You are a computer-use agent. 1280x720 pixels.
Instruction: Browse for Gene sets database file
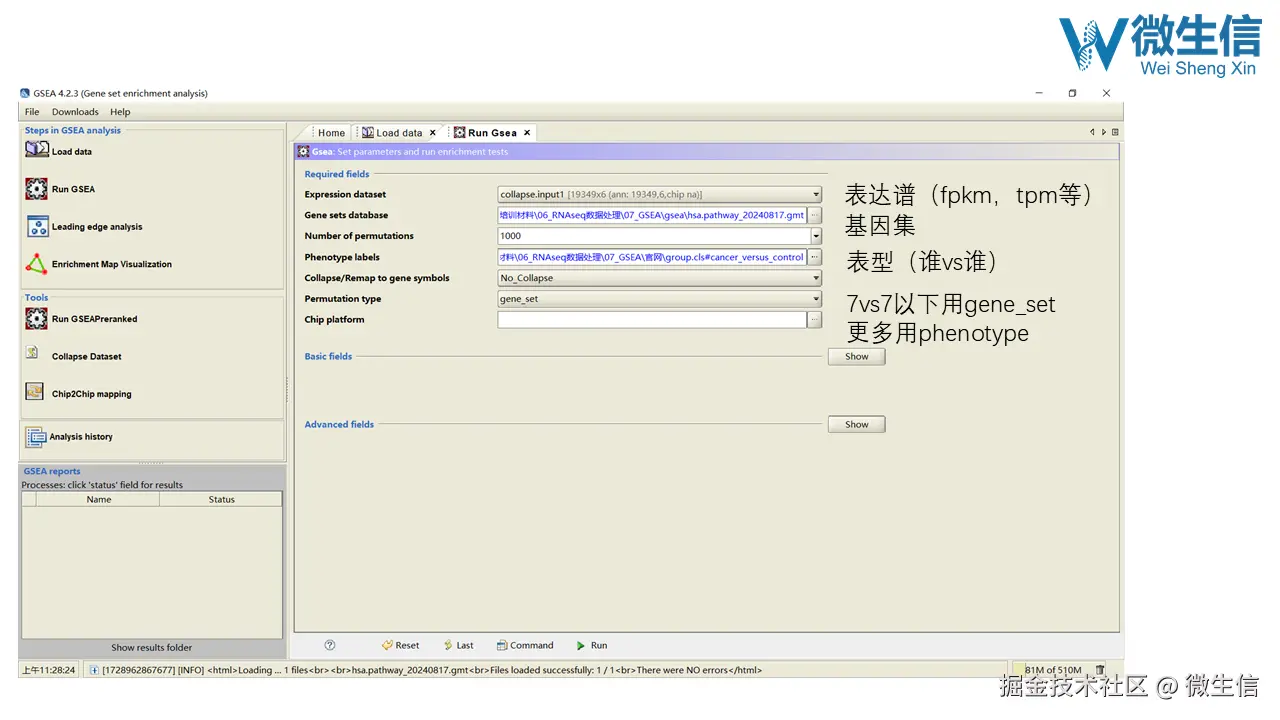point(815,215)
